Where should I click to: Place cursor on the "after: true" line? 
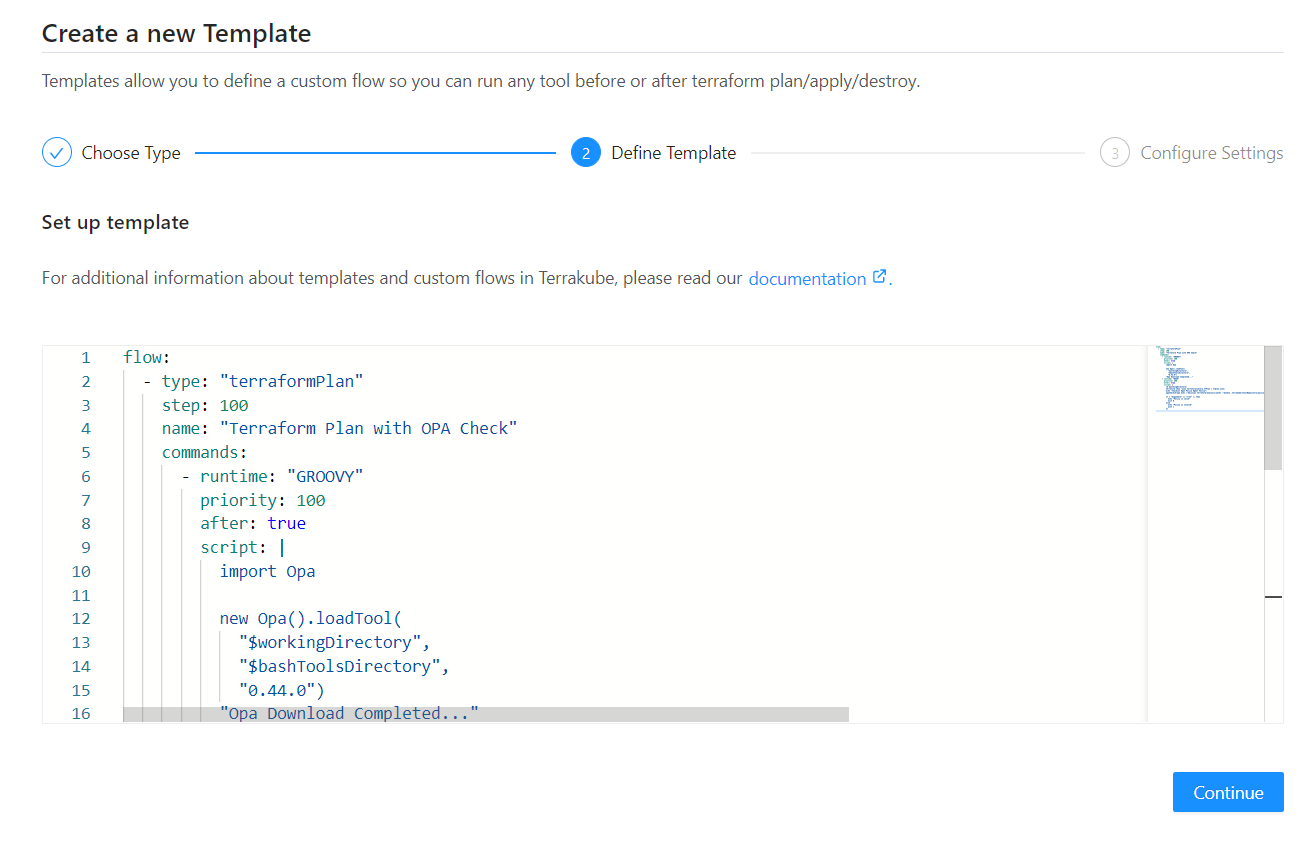253,524
